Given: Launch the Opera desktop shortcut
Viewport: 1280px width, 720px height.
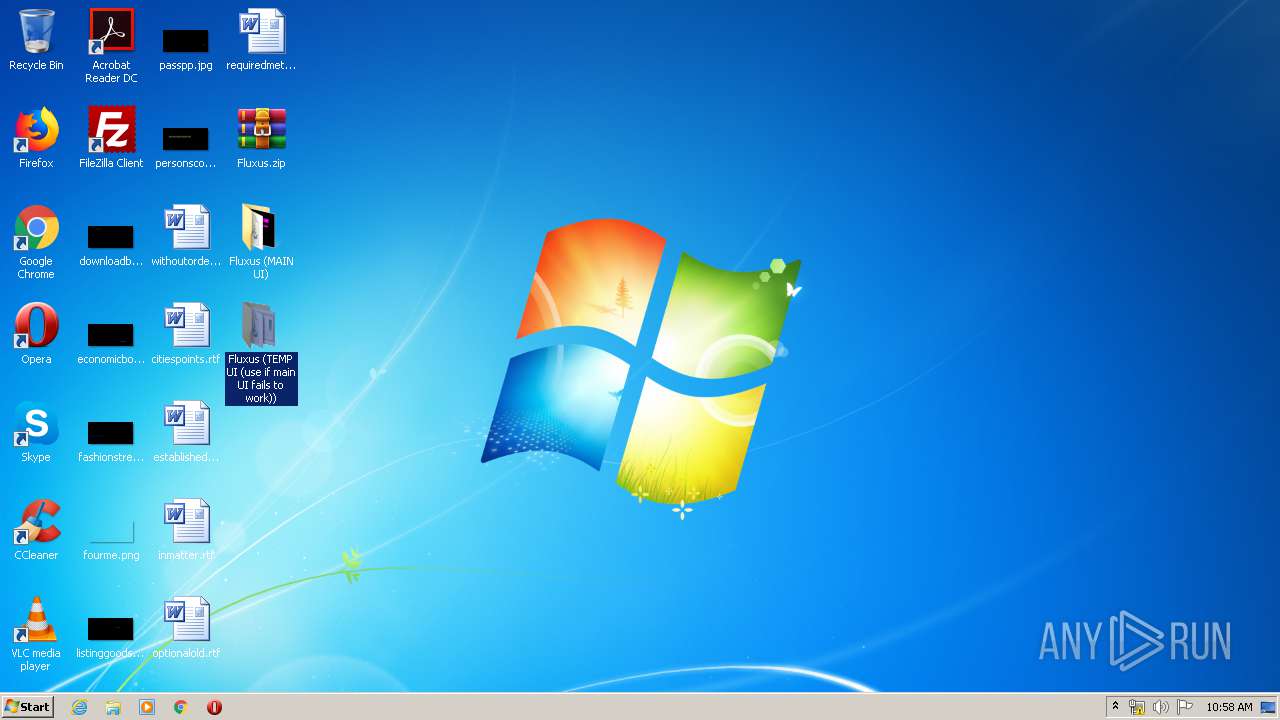Looking at the screenshot, I should coord(36,334).
